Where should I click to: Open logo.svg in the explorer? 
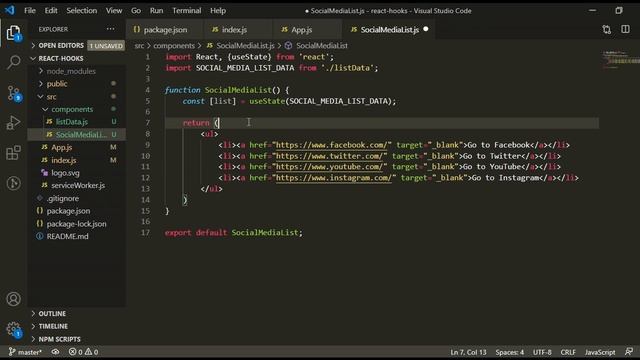click(65, 173)
